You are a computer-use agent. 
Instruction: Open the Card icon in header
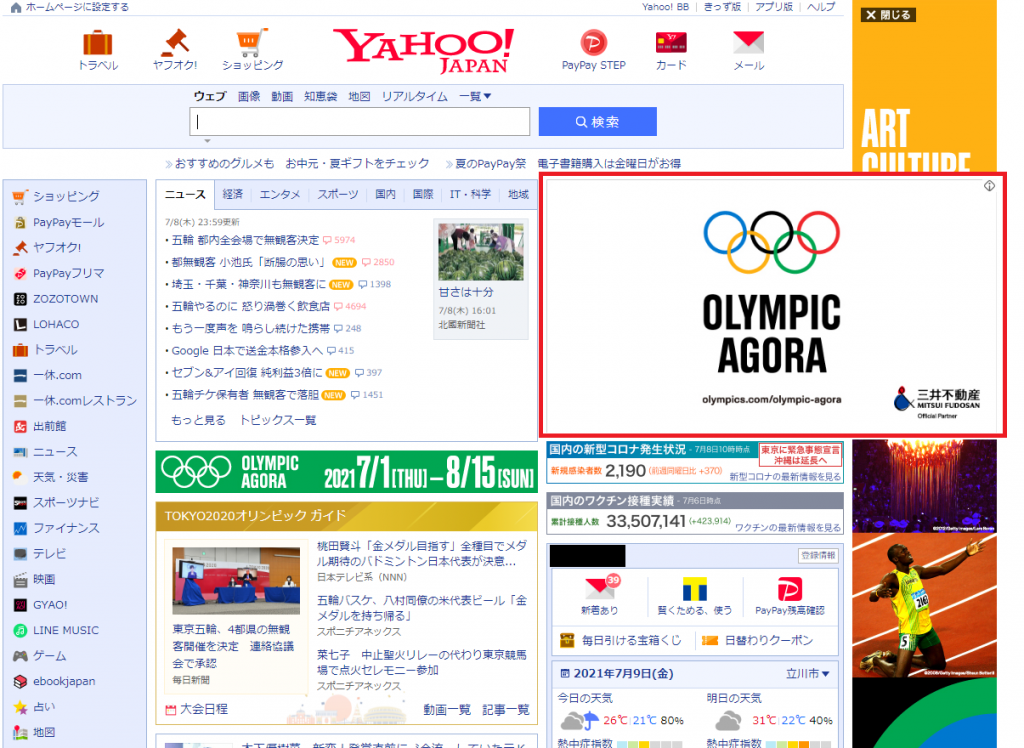click(671, 43)
